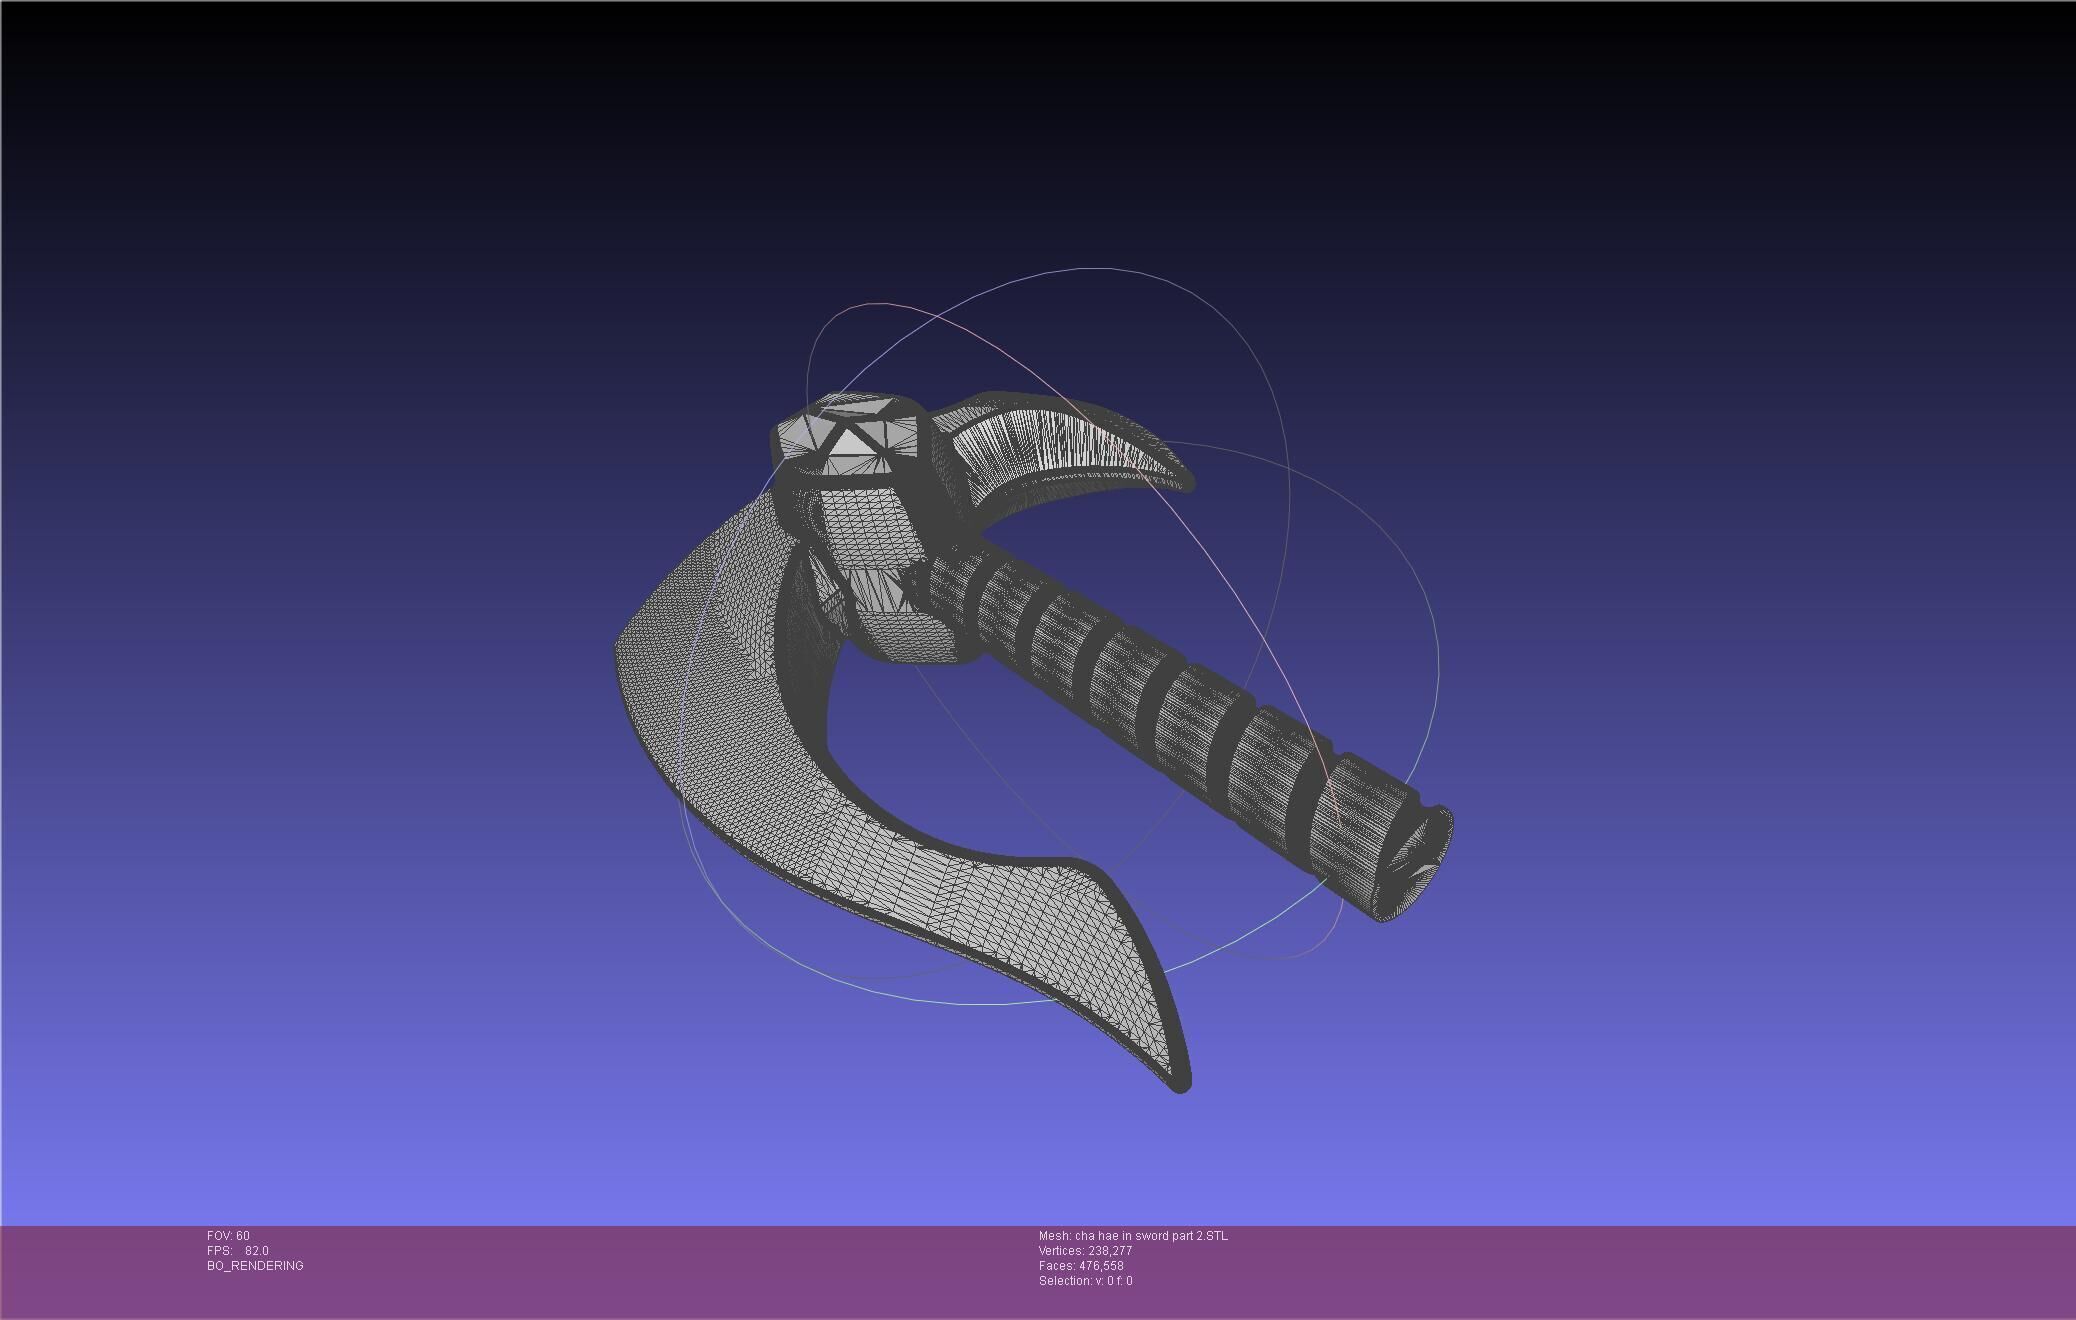Click the Selection: v: 0 f: 0 text
The image size is (2076, 1320).
1085,1281
